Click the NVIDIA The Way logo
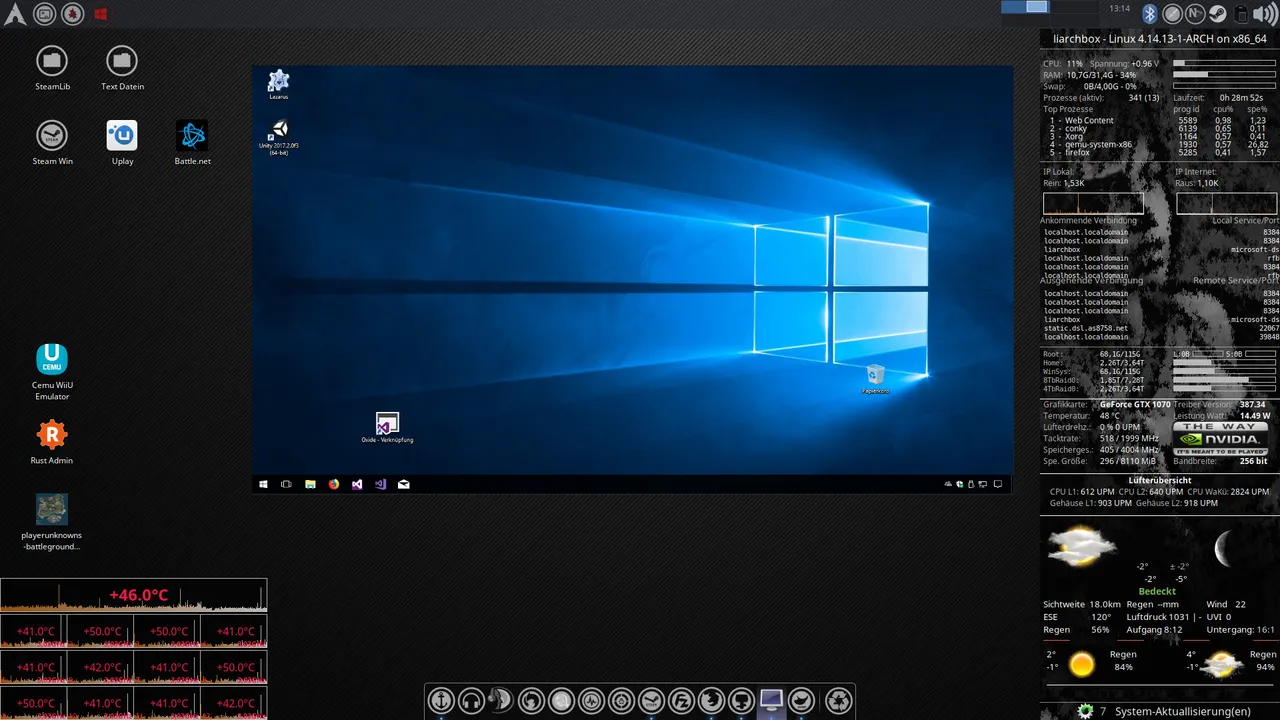 (x=1221, y=438)
